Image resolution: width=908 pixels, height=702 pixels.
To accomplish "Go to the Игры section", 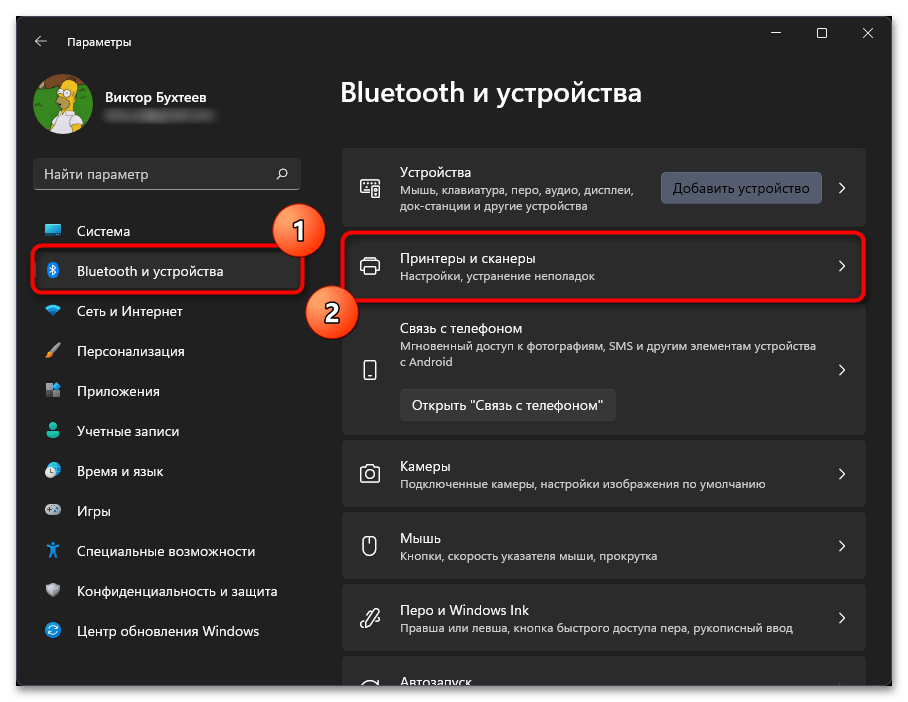I will click(x=167, y=510).
